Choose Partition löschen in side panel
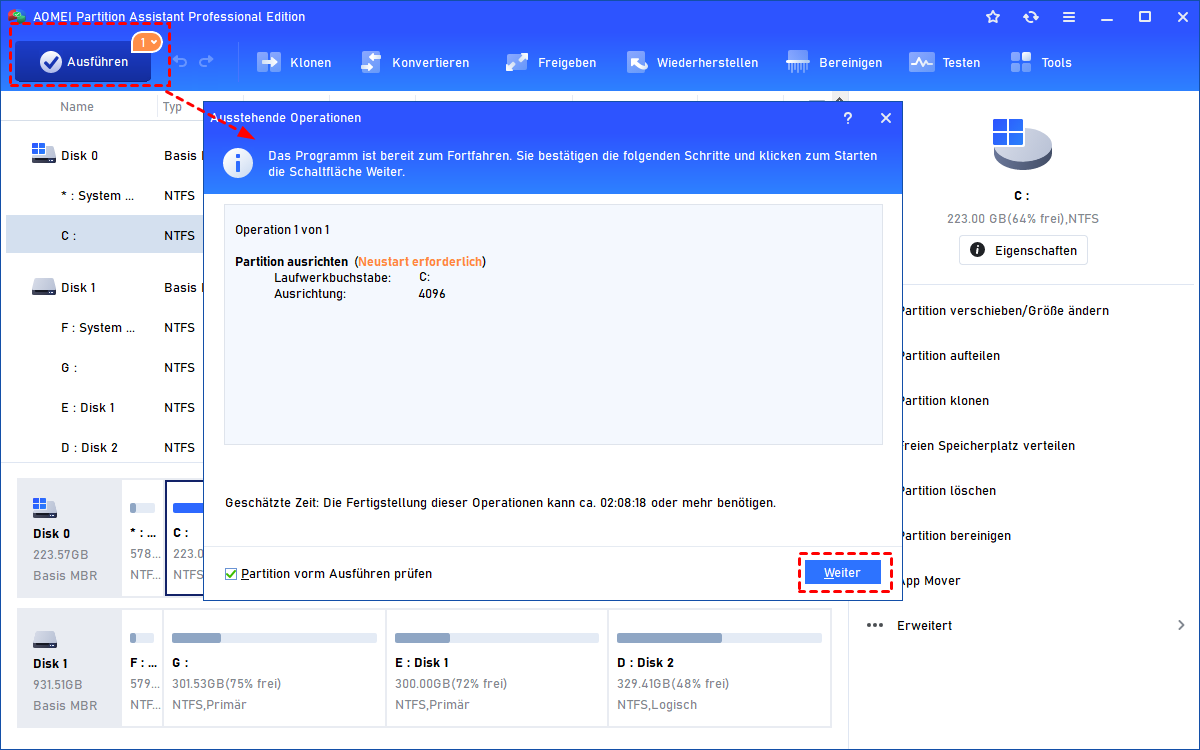Viewport: 1200px width, 750px height. pos(948,490)
